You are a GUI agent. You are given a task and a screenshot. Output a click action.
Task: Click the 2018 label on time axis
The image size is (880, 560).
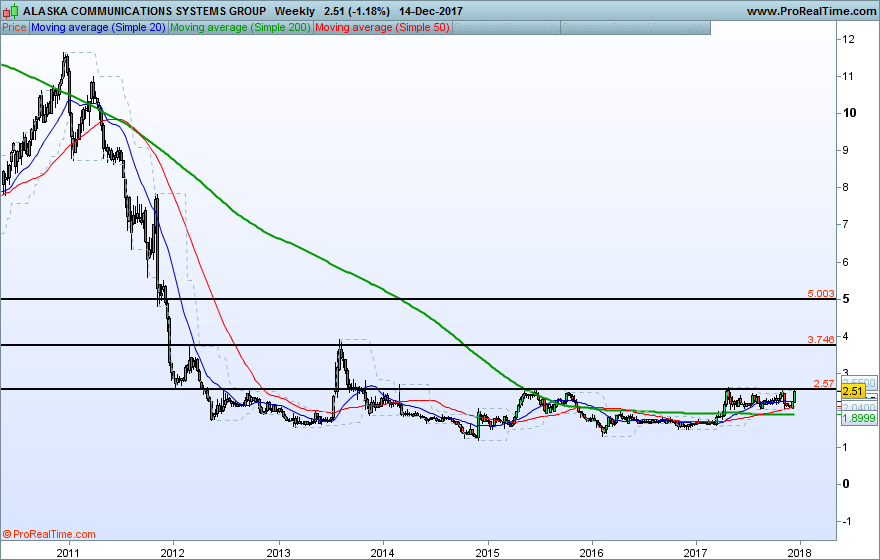click(800, 553)
